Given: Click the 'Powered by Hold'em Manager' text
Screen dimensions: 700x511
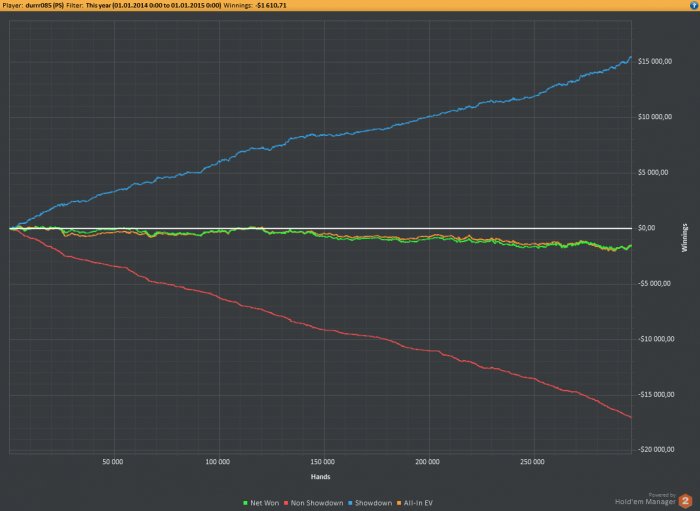Looking at the screenshot, I should [x=646, y=499].
